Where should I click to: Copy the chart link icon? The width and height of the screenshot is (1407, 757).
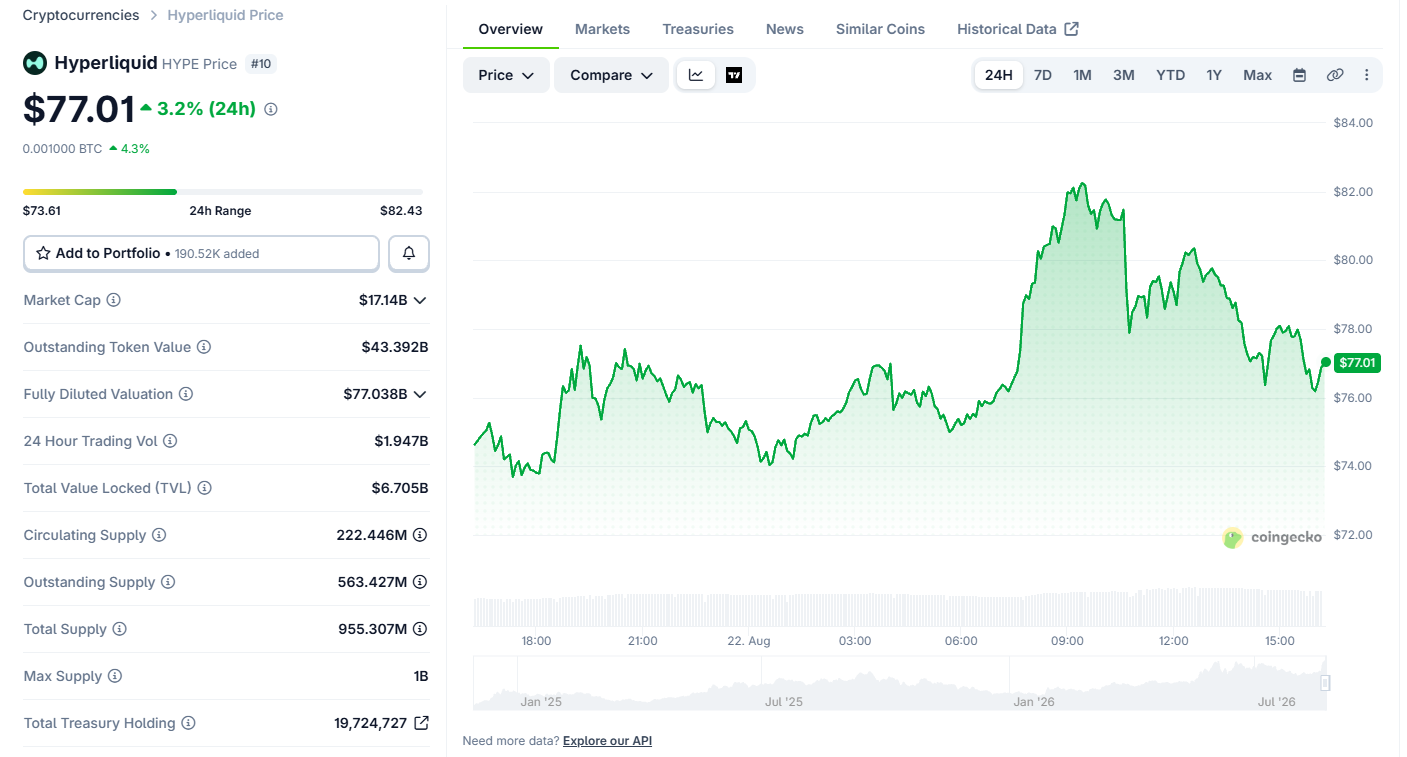pyautogui.click(x=1335, y=75)
